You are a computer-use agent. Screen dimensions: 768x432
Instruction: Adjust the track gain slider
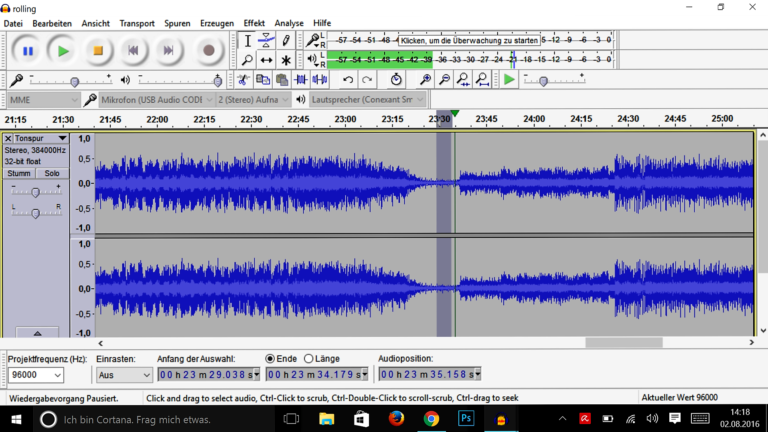pyautogui.click(x=35, y=191)
